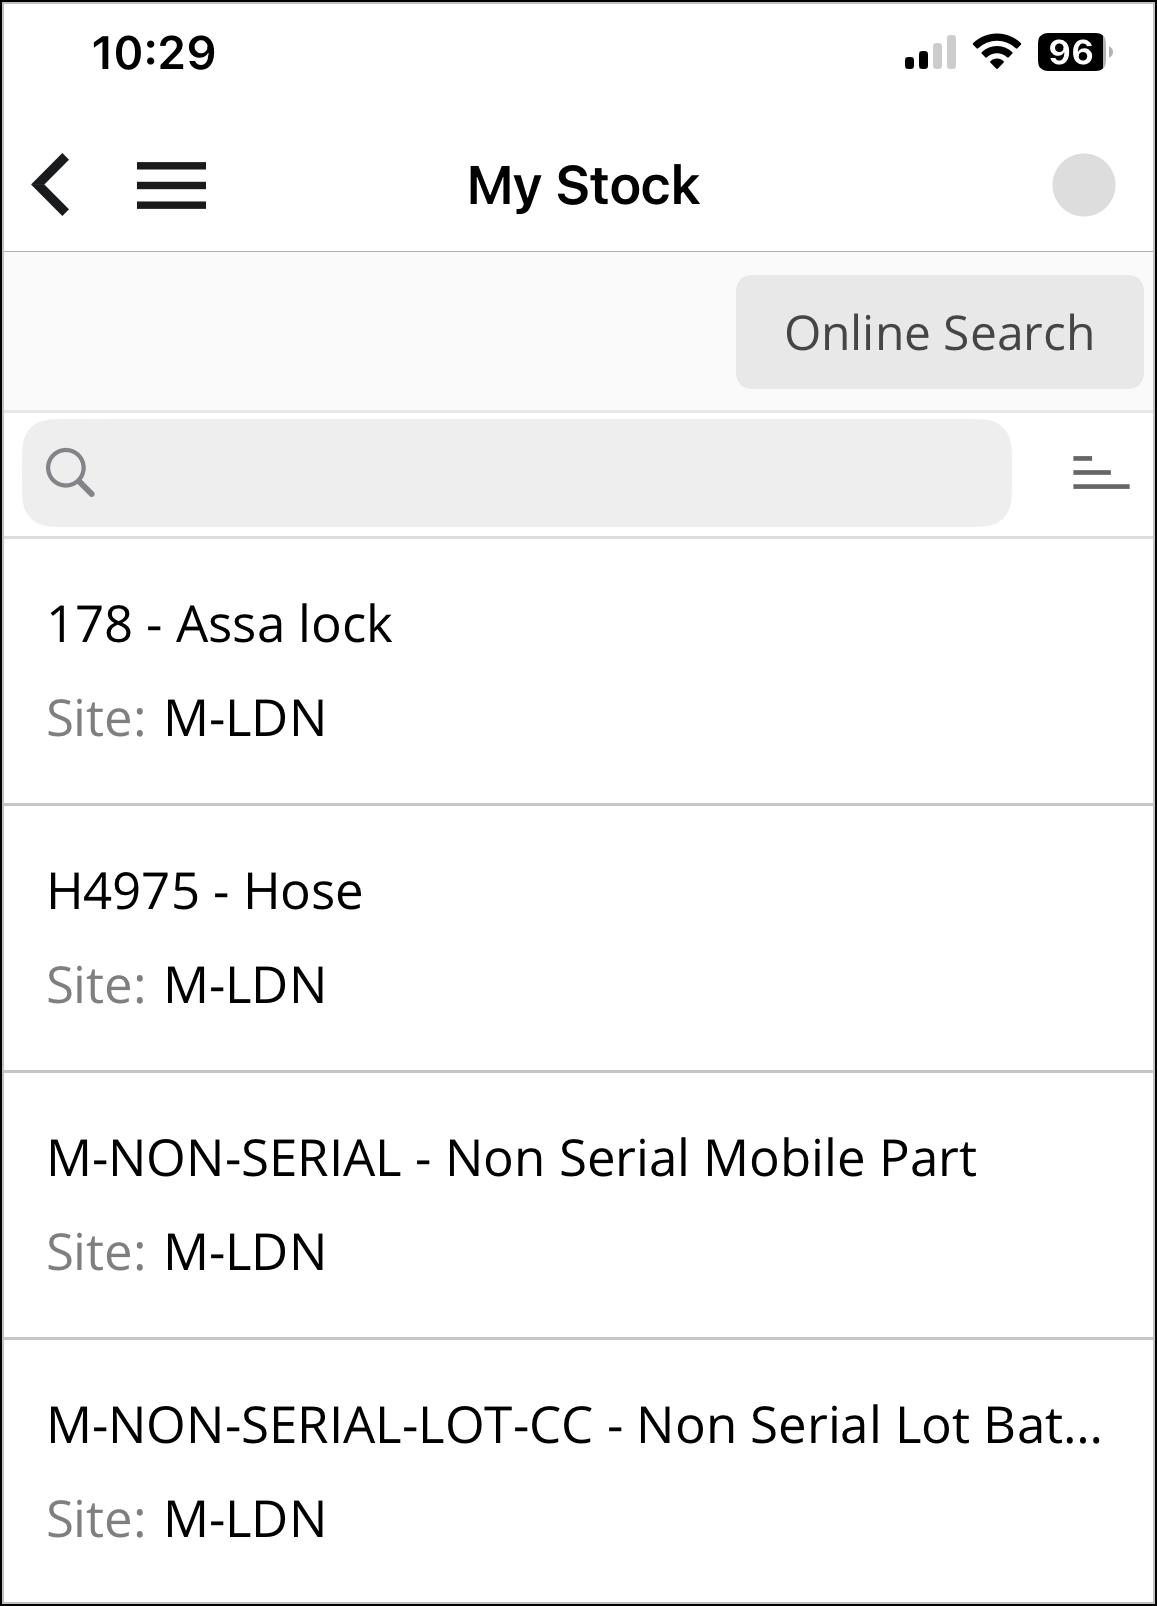Tap the Wi-Fi status icon
This screenshot has height=1606, width=1157.
[996, 52]
